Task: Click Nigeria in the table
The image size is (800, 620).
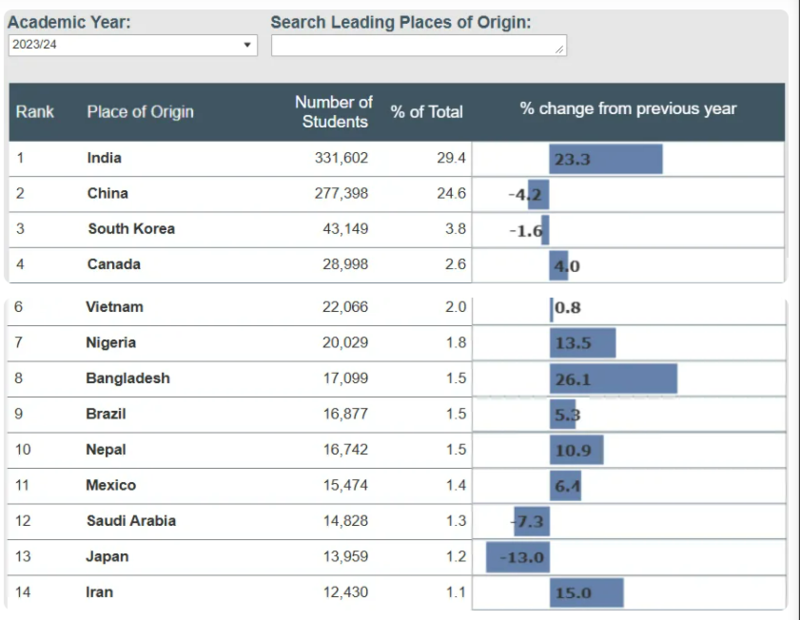Action: [111, 343]
